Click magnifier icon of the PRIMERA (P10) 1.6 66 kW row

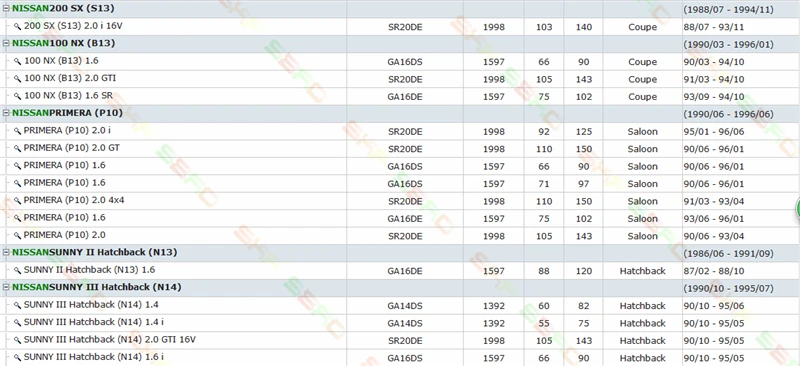17,166
